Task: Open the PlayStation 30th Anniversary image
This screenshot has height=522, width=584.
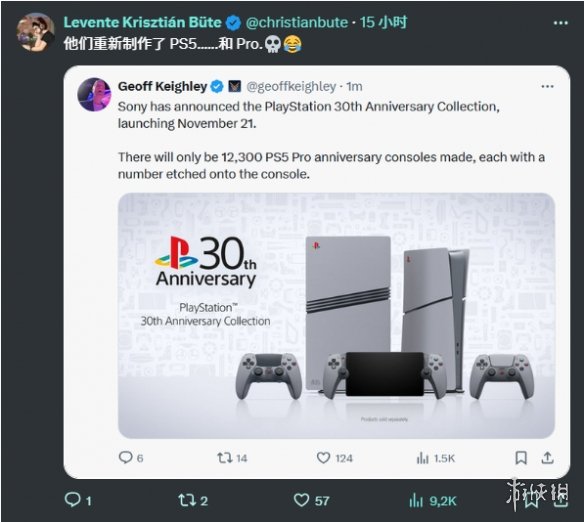Action: [x=336, y=315]
